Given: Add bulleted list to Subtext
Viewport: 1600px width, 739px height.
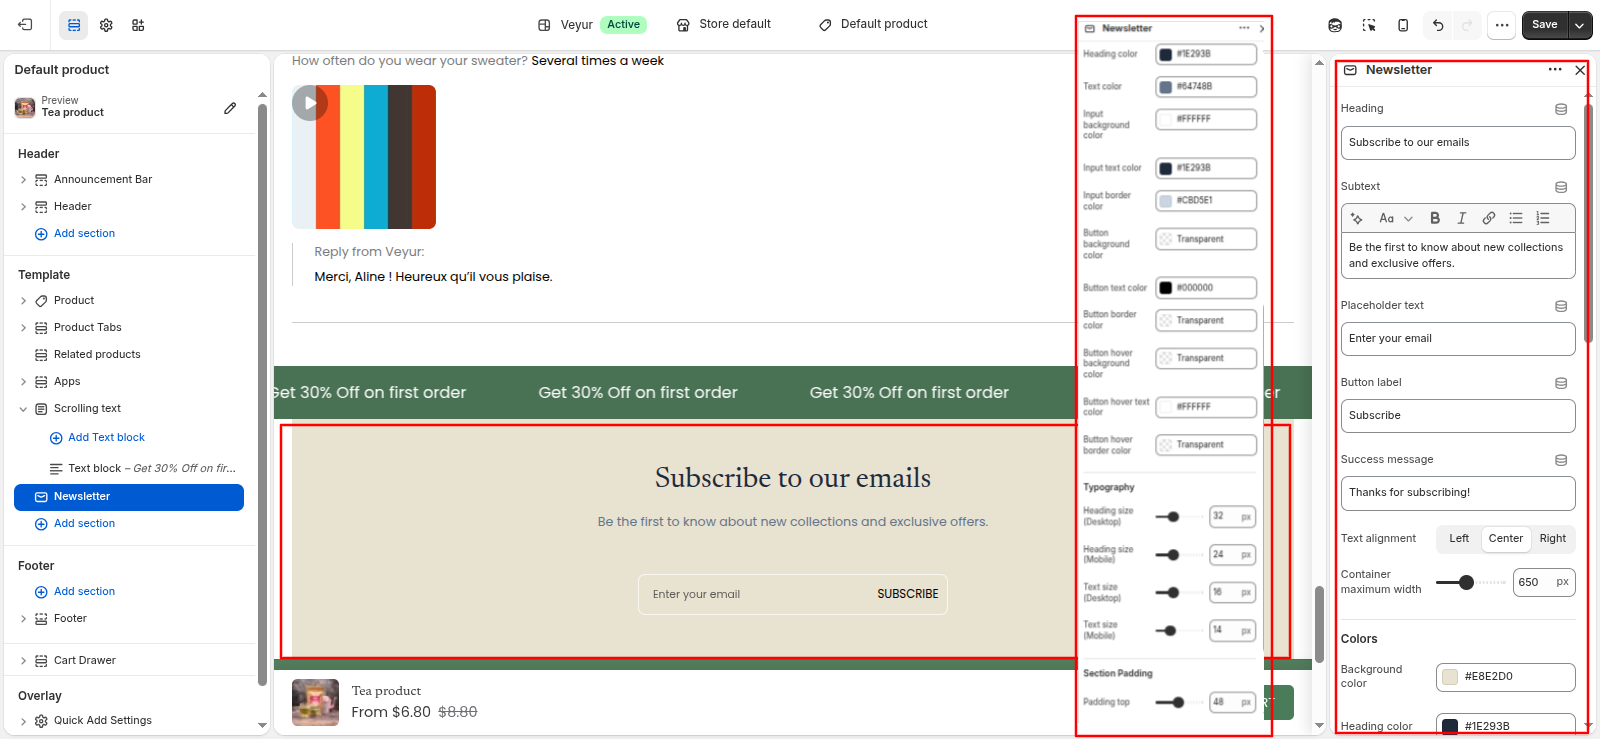Looking at the screenshot, I should (1516, 218).
